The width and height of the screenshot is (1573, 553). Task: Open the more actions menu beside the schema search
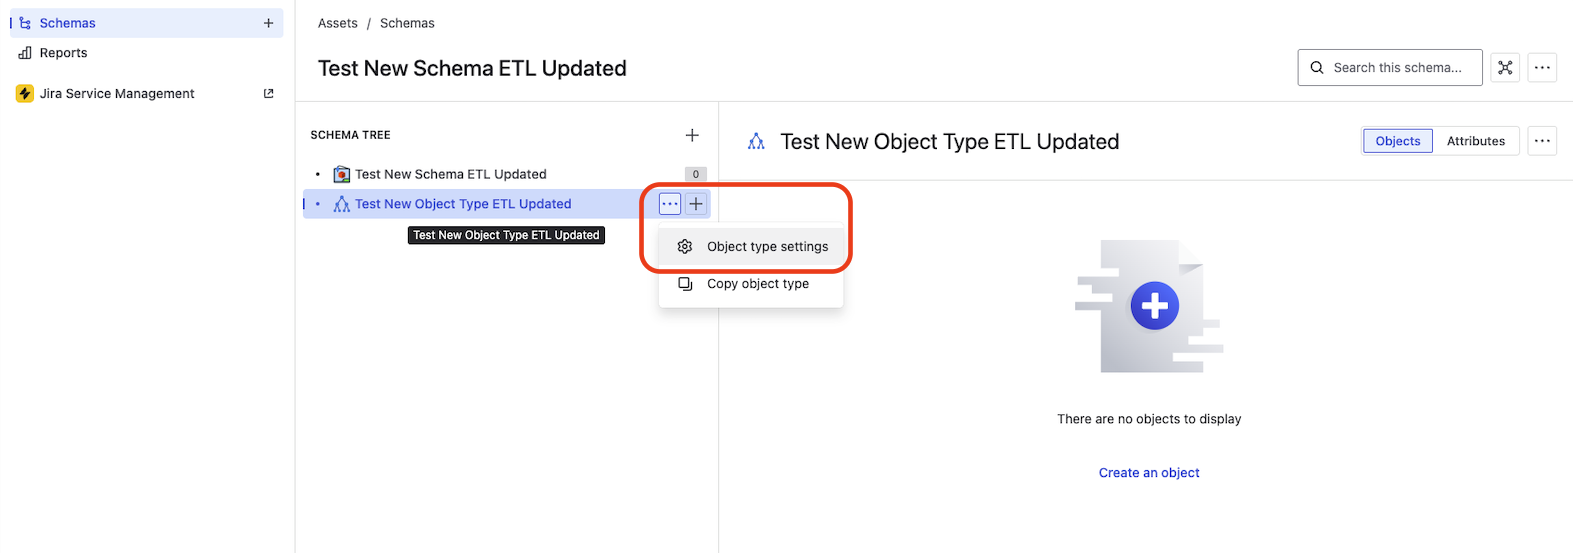[x=1542, y=68]
